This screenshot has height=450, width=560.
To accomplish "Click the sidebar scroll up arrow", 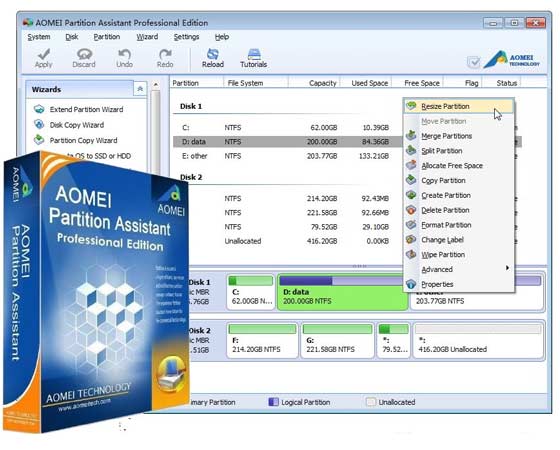I will tap(156, 85).
